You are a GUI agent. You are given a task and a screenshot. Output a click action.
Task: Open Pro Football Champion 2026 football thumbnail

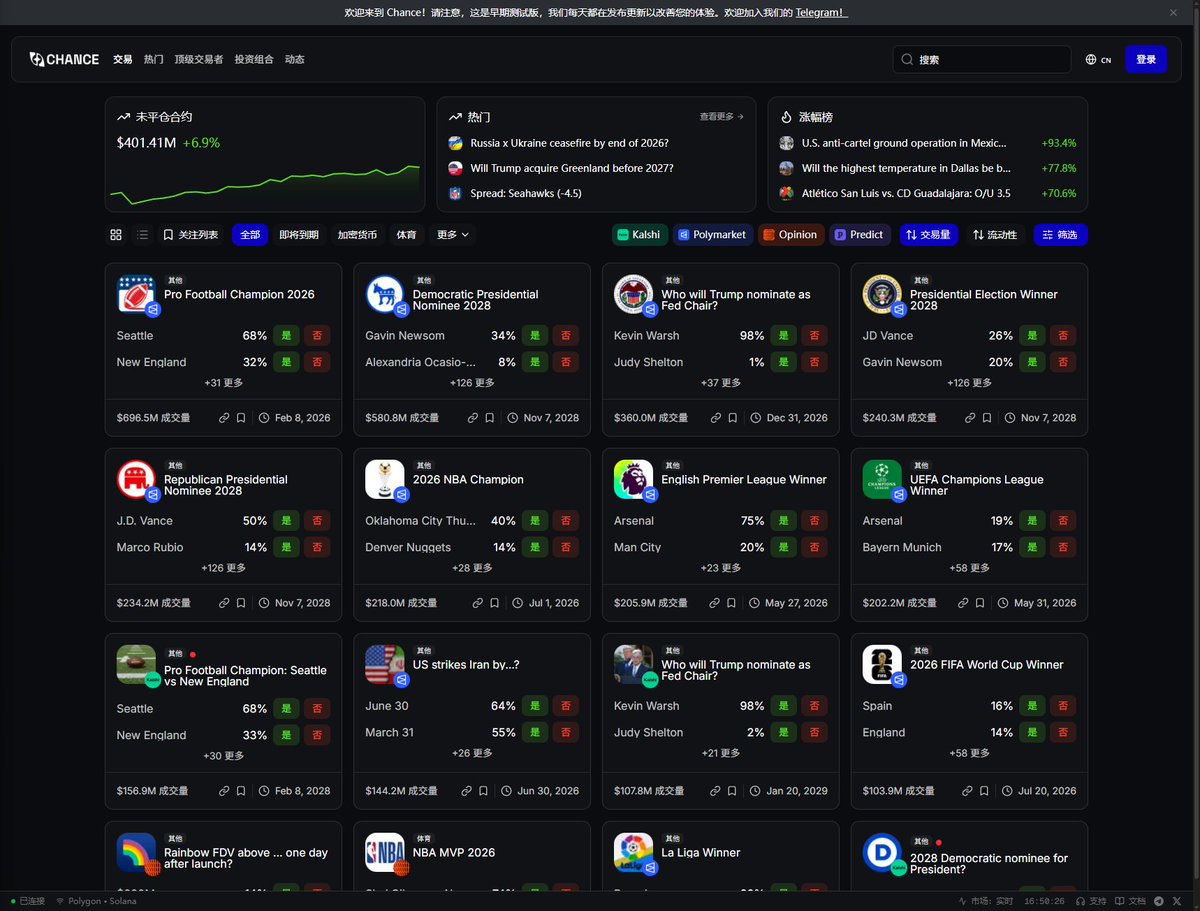click(136, 295)
